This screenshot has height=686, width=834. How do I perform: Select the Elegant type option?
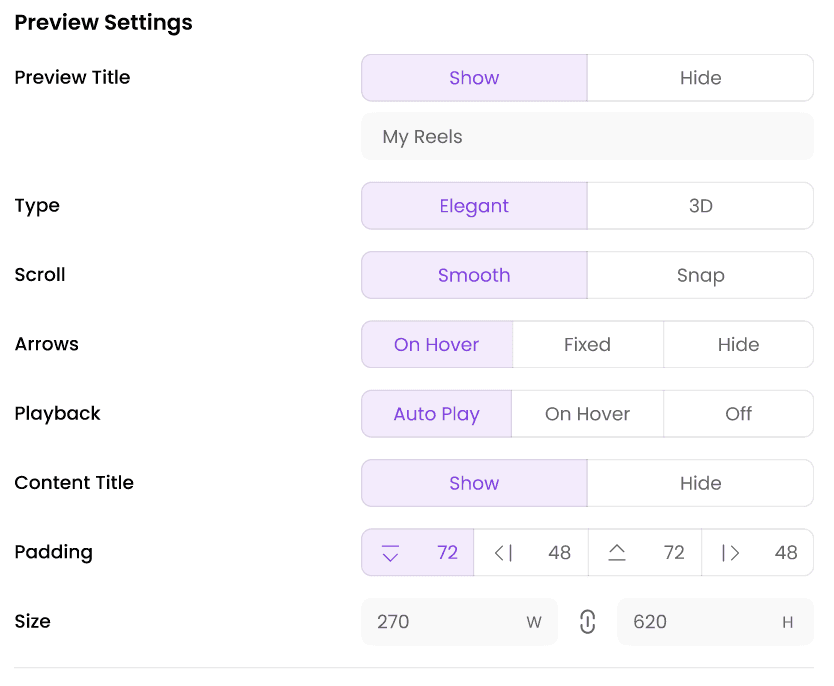(x=474, y=206)
